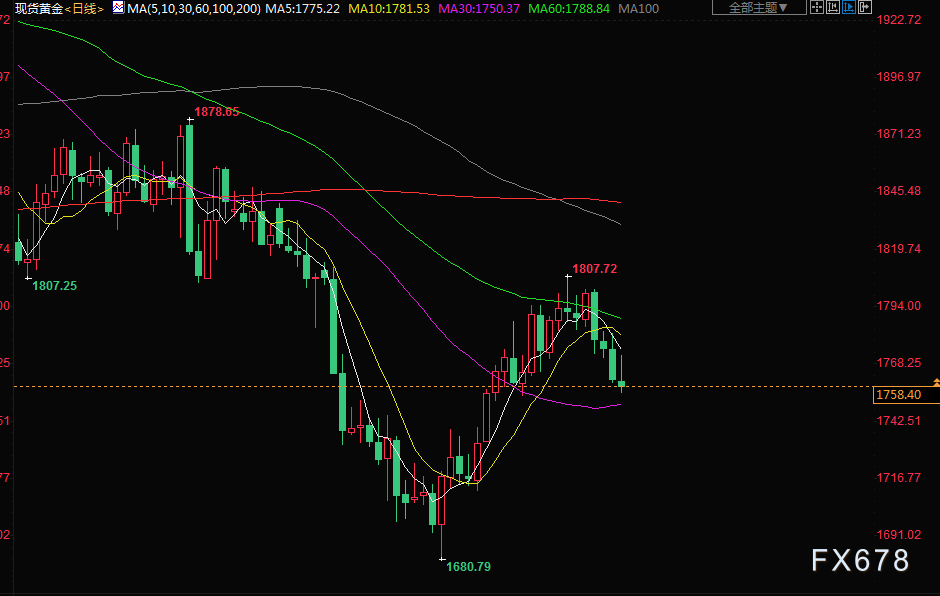Open the 日线 period selector
940x596 pixels.
click(x=84, y=8)
